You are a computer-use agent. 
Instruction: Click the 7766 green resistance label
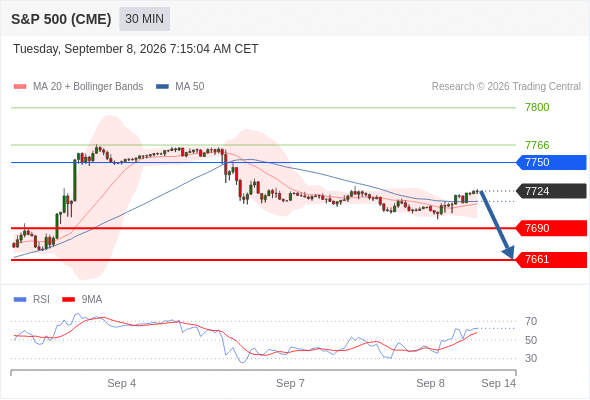click(537, 145)
